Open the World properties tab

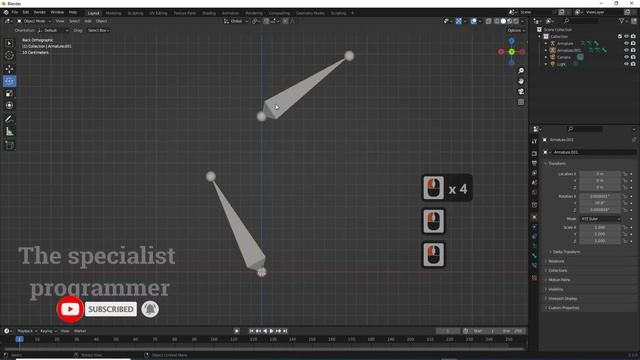tap(534, 193)
